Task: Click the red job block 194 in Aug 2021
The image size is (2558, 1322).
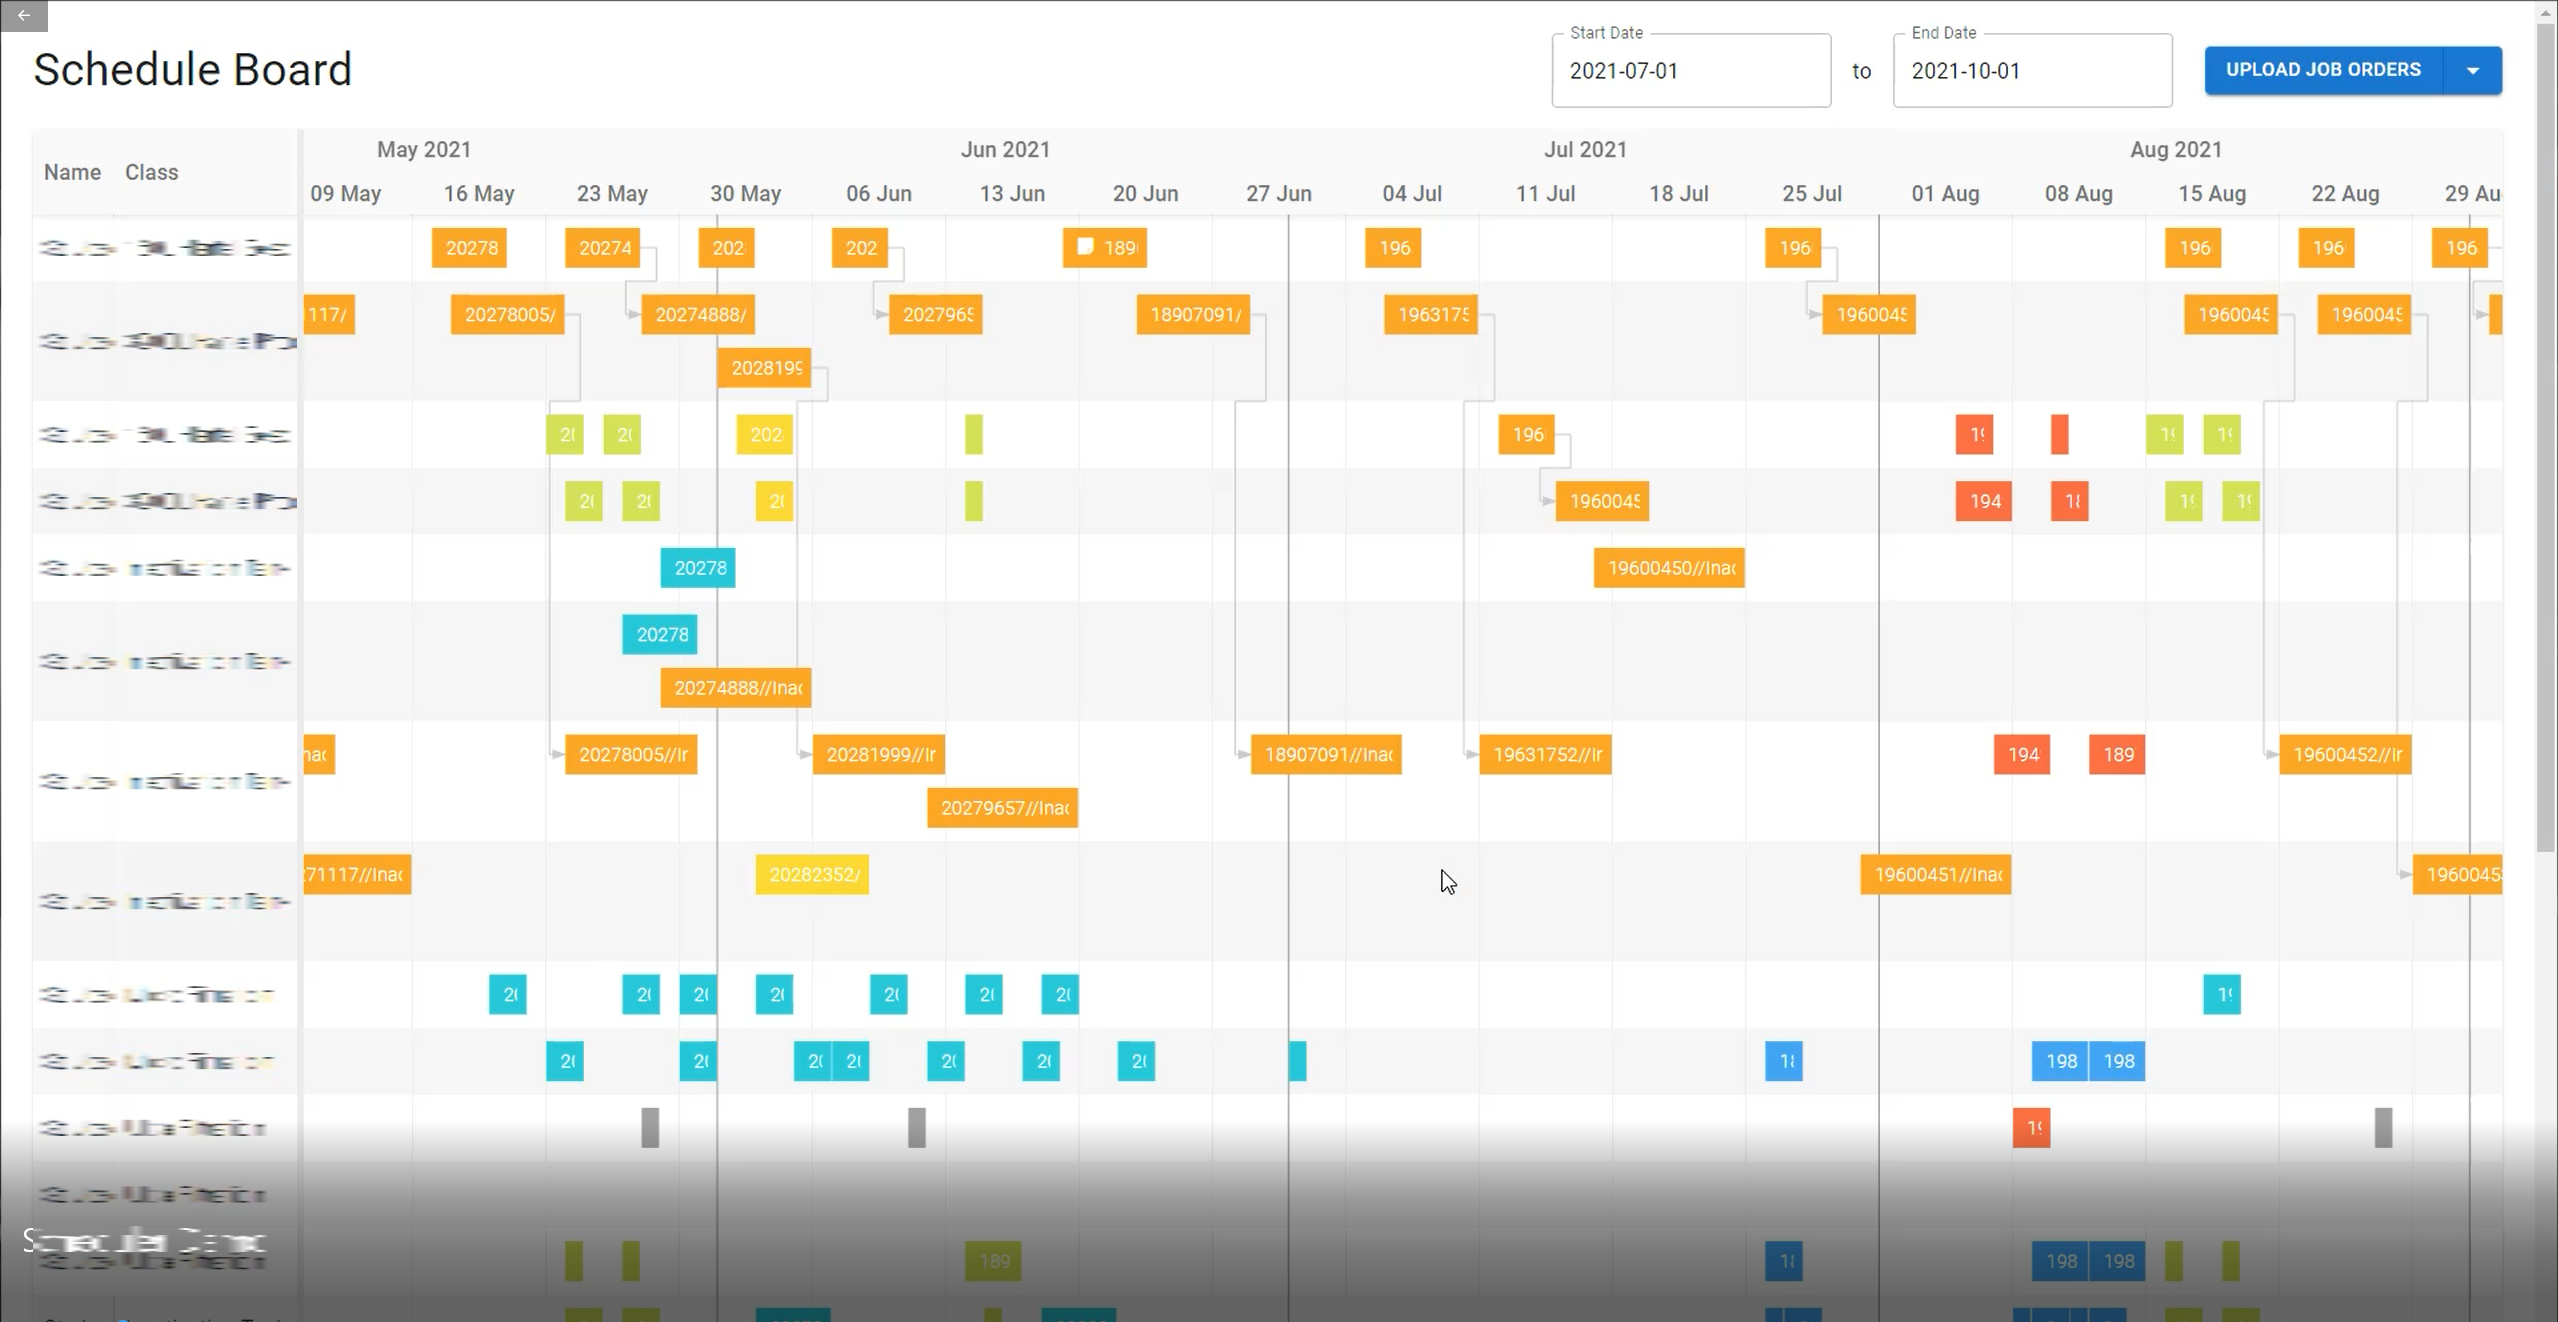Action: coord(1985,501)
